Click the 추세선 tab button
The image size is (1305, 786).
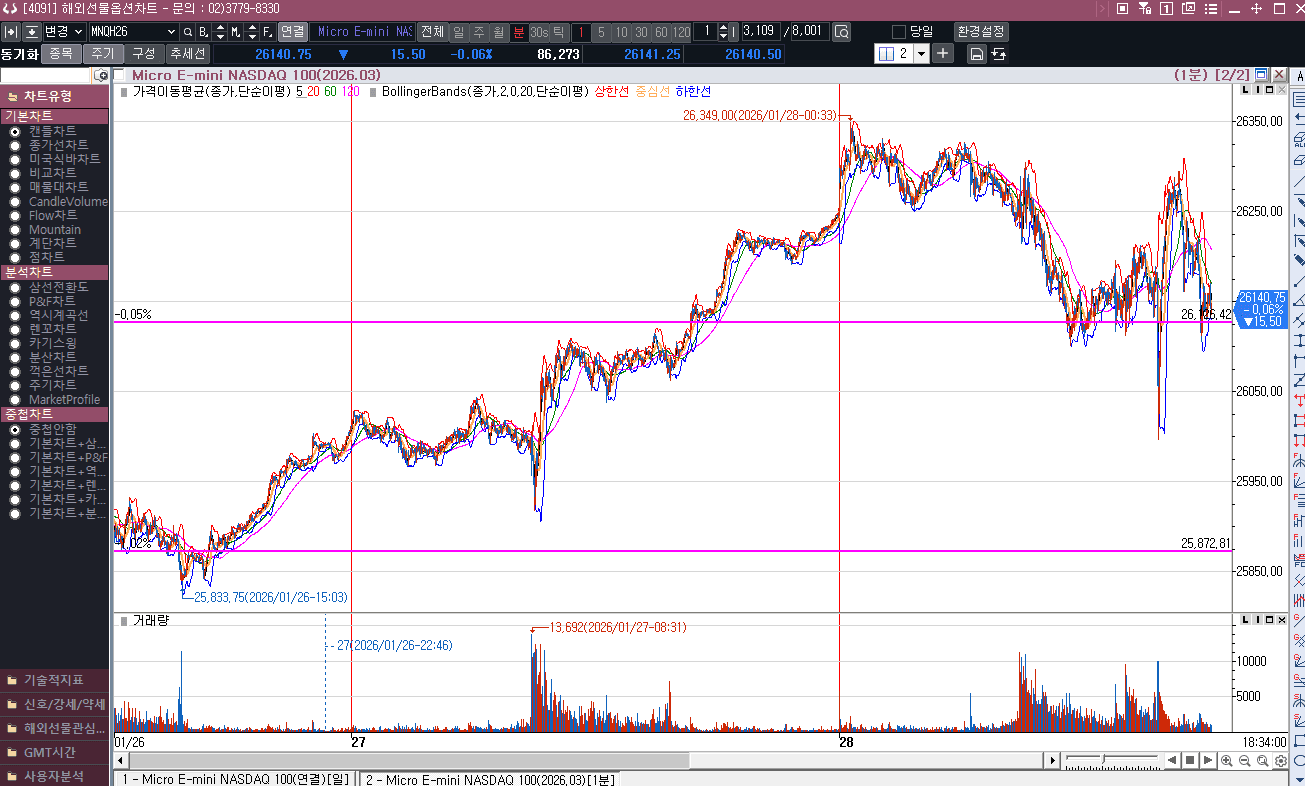tap(187, 54)
